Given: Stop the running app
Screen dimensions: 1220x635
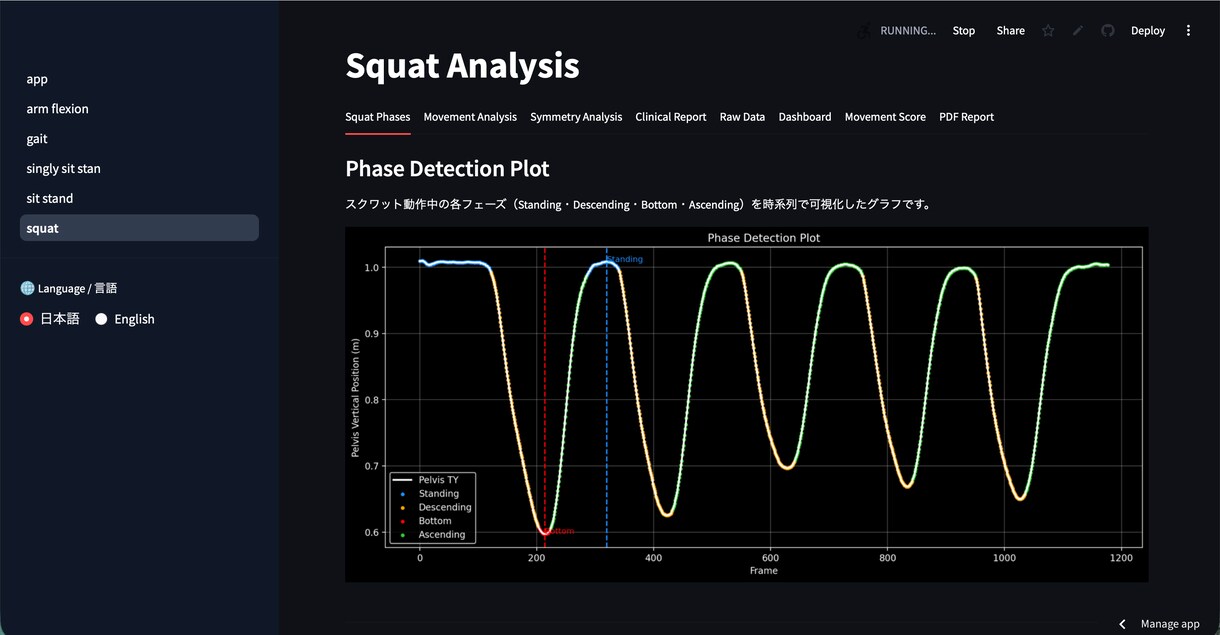Looking at the screenshot, I should tap(964, 31).
